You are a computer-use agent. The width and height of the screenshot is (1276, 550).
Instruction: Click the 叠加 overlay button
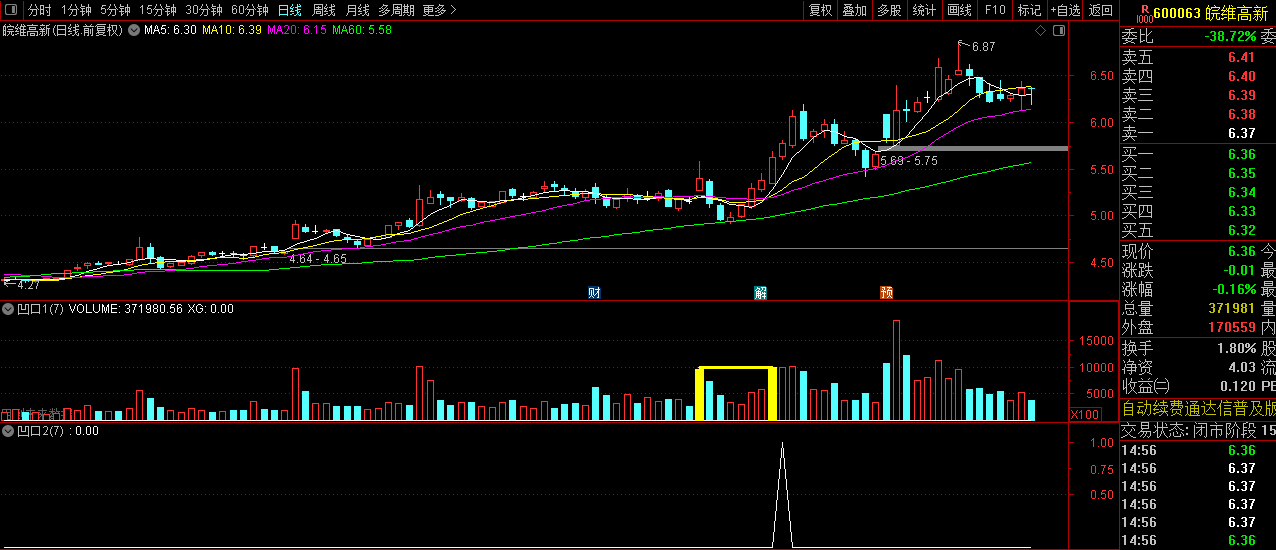point(854,10)
